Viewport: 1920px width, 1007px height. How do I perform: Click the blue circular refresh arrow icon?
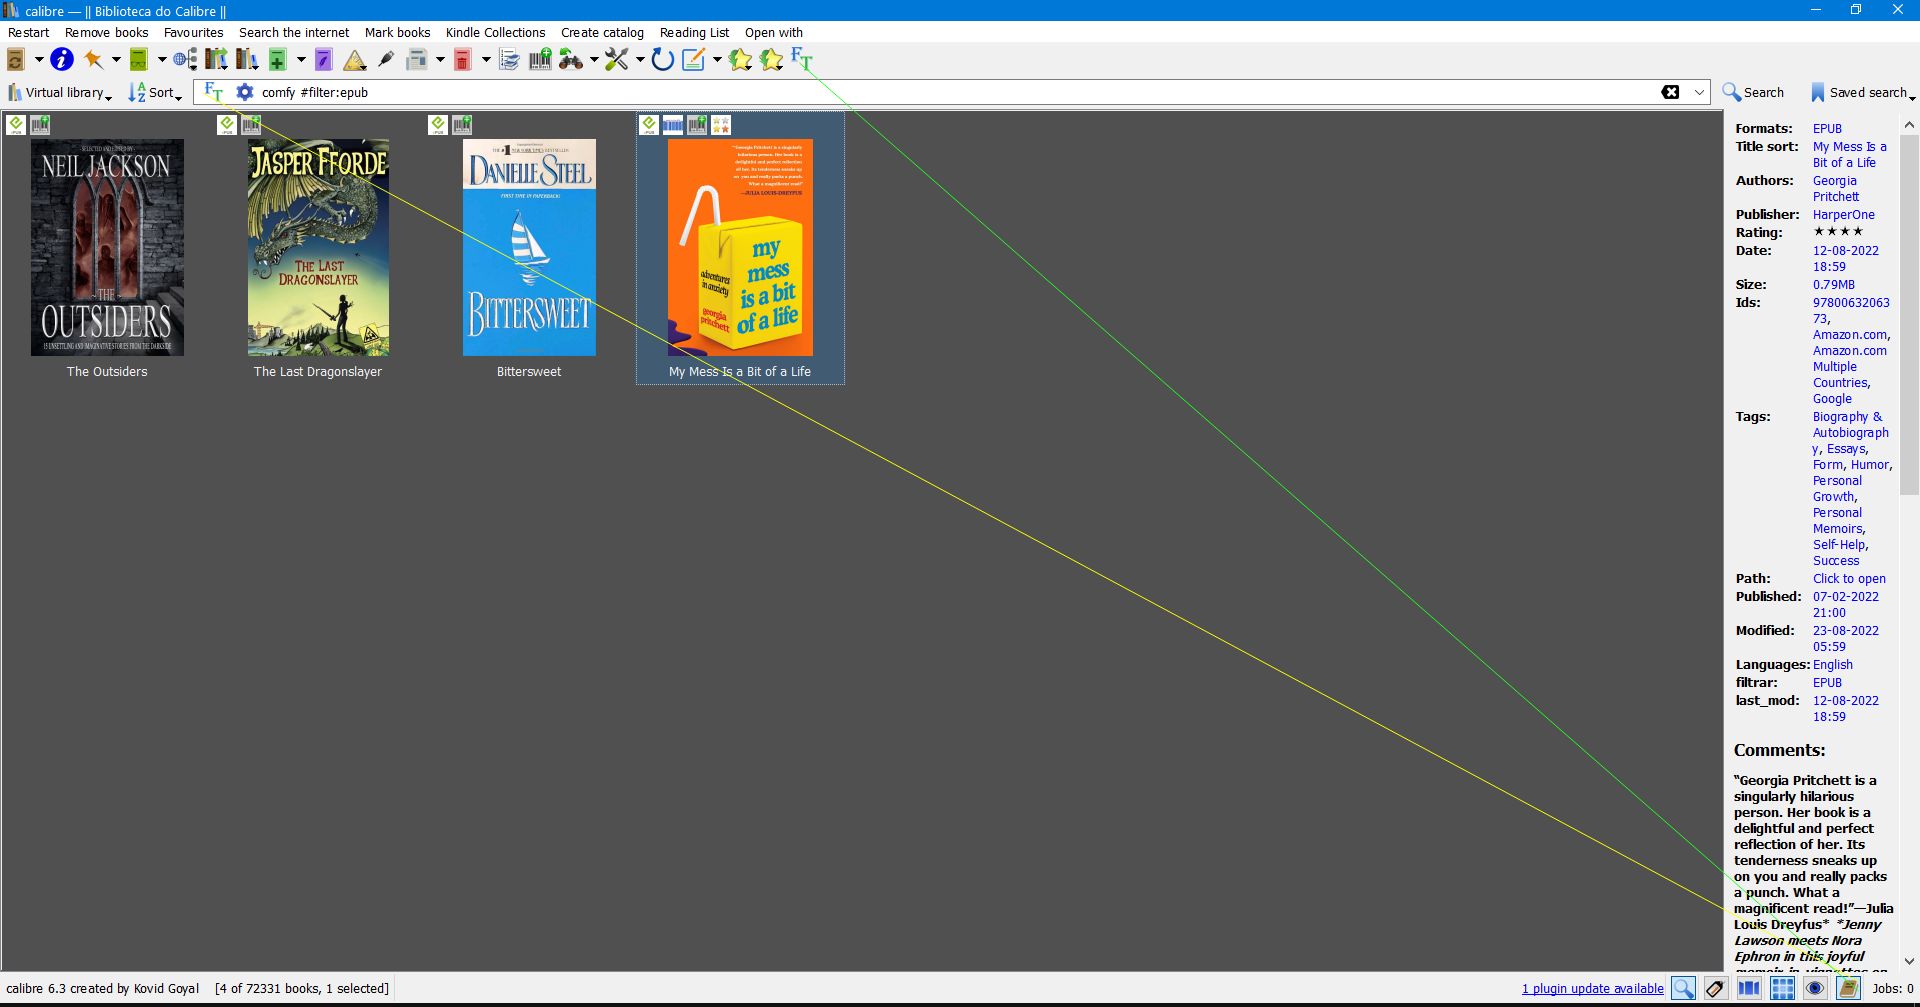point(662,60)
